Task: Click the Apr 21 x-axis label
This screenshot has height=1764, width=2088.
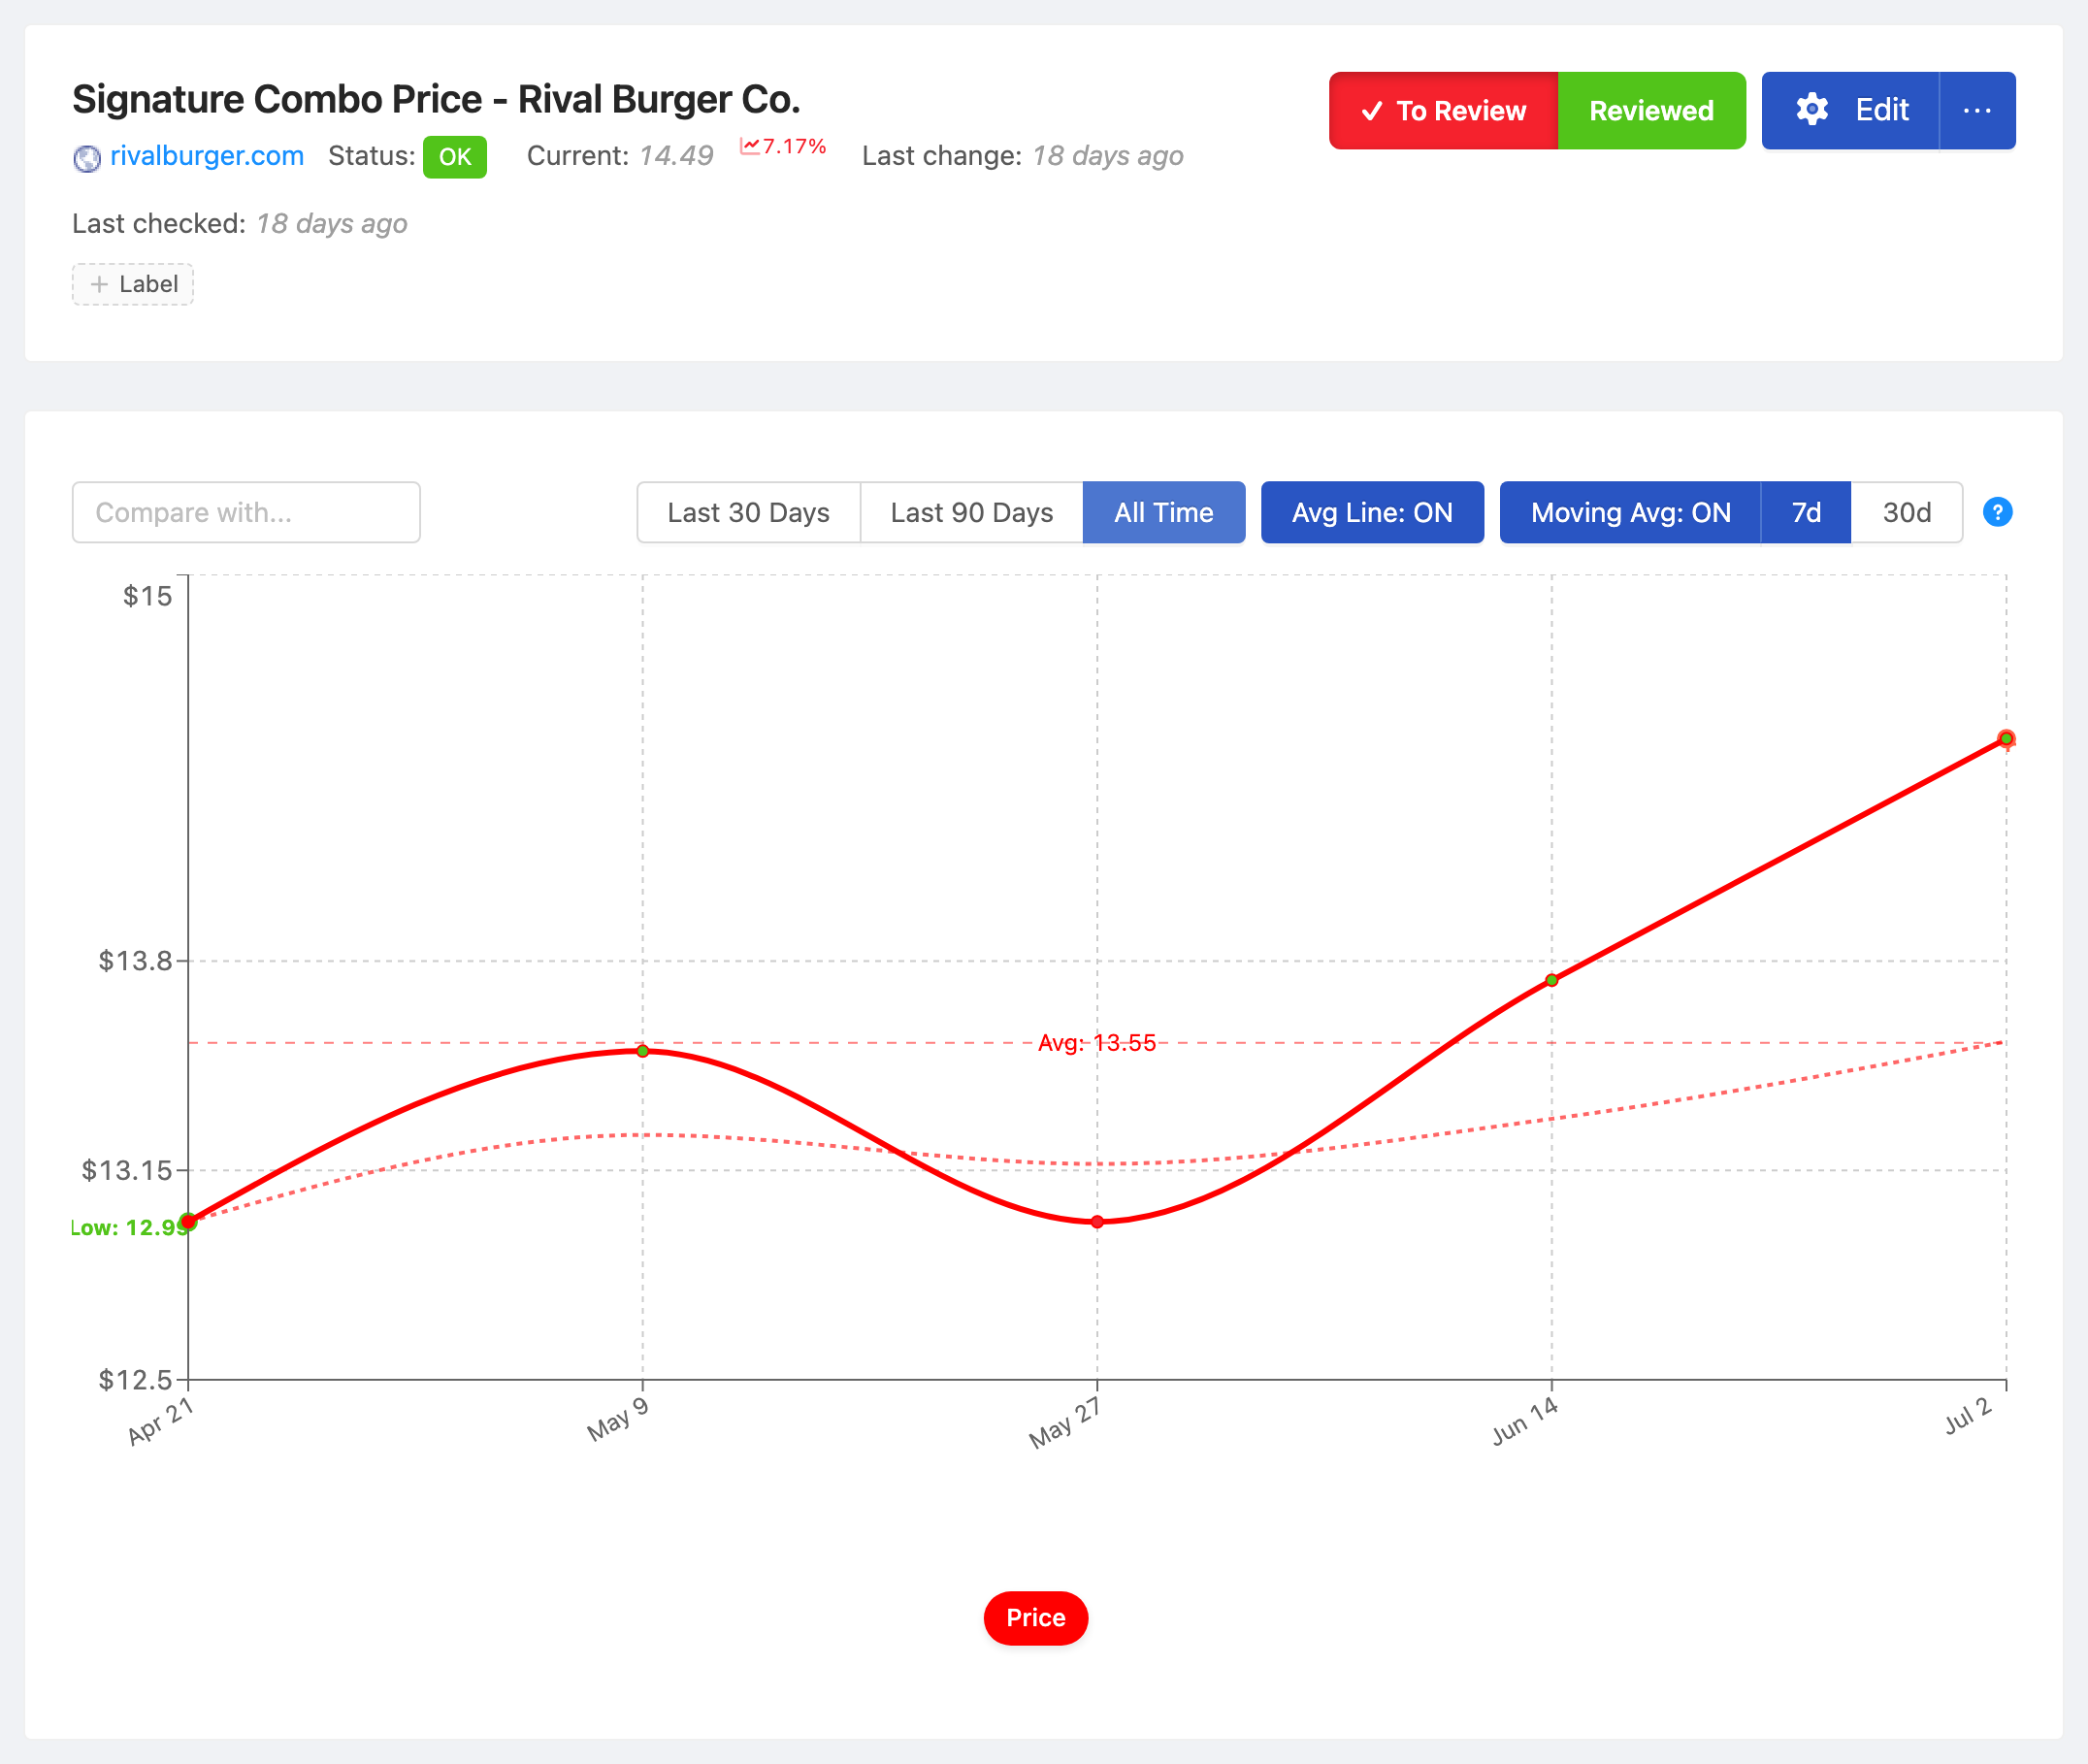Action: pos(160,1421)
